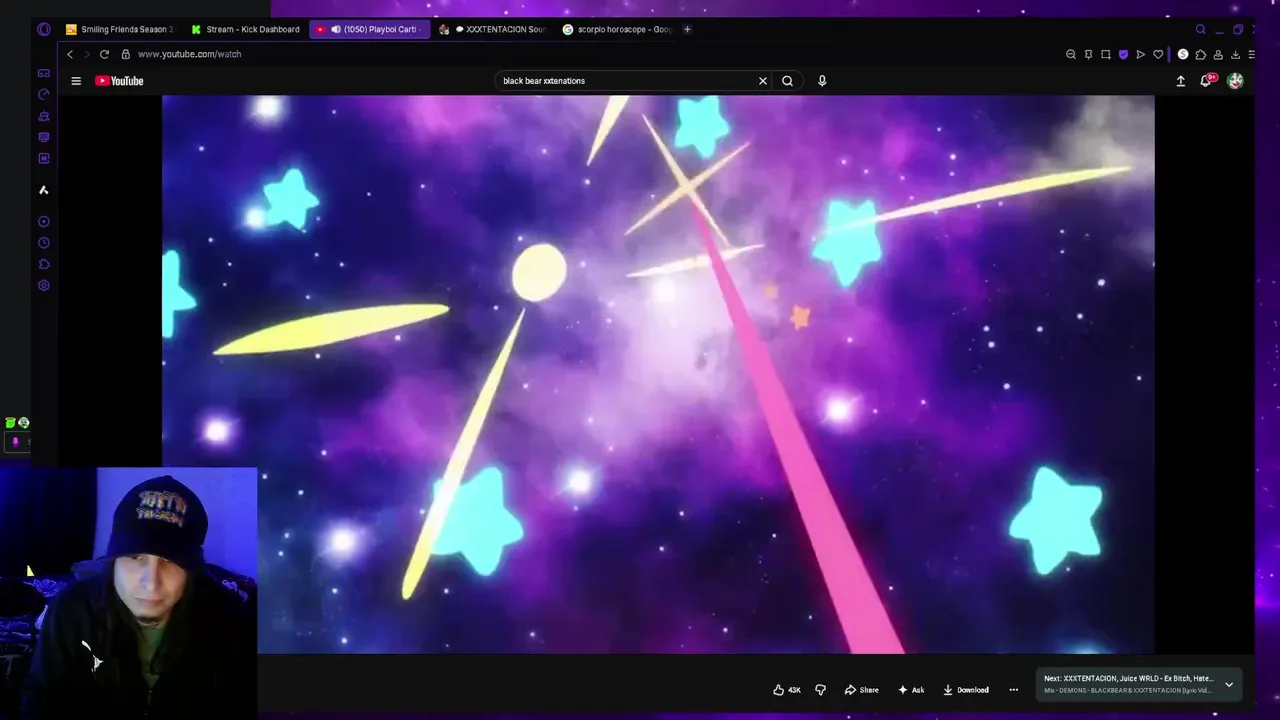This screenshot has height=720, width=1280.
Task: Open GX Control speedometer icon in sidebar
Action: tap(44, 94)
